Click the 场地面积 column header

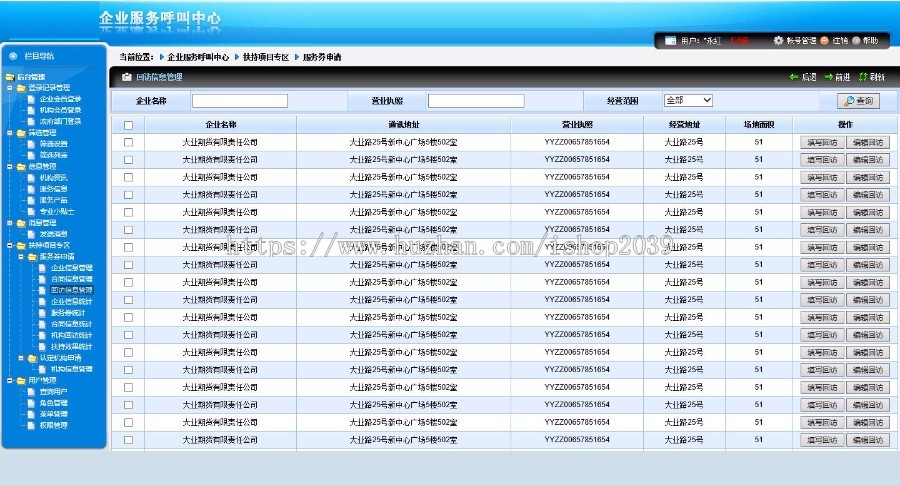coord(759,125)
